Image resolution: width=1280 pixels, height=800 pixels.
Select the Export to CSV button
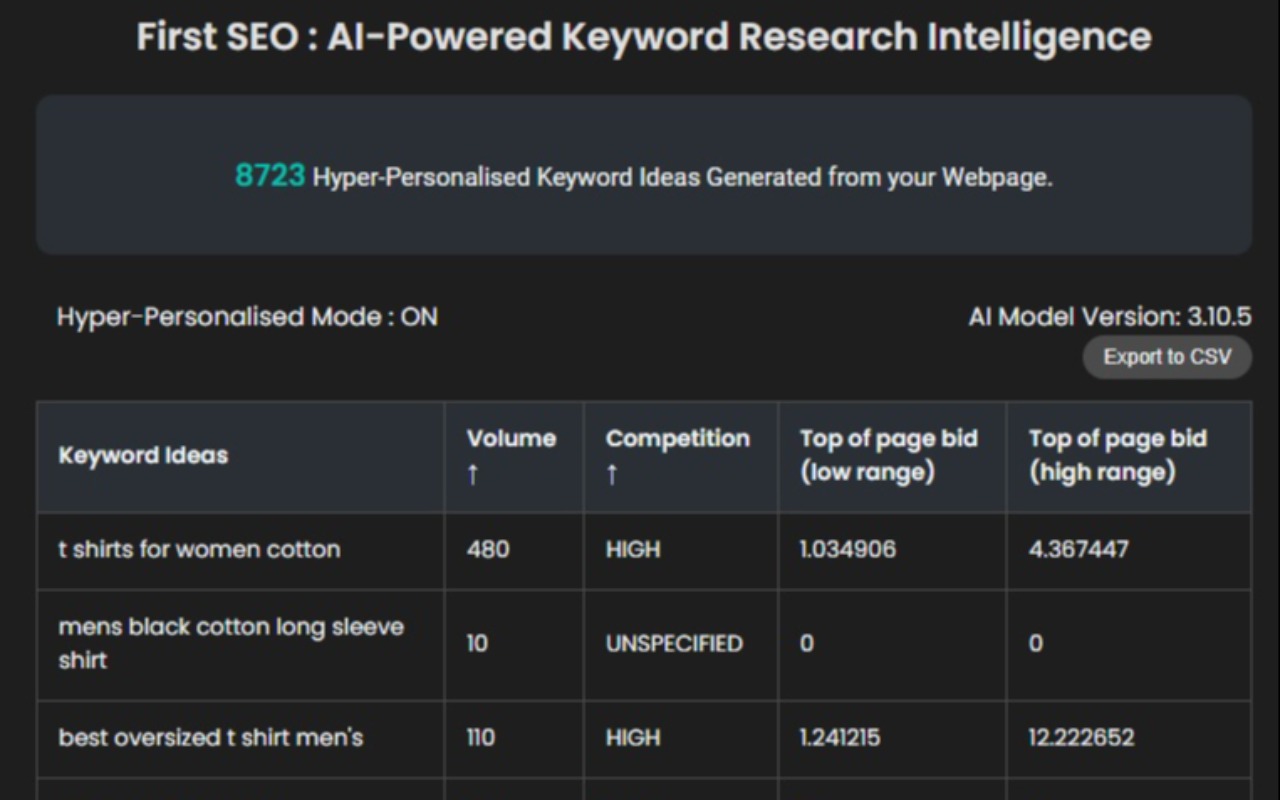point(1166,357)
